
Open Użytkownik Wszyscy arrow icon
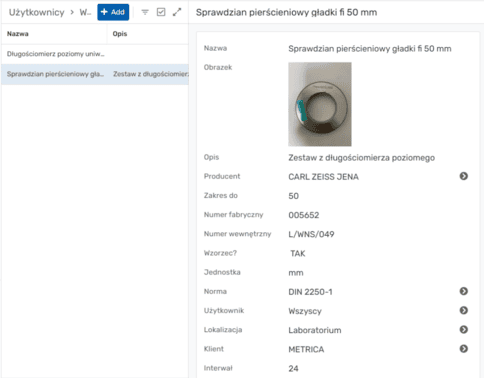(x=464, y=310)
